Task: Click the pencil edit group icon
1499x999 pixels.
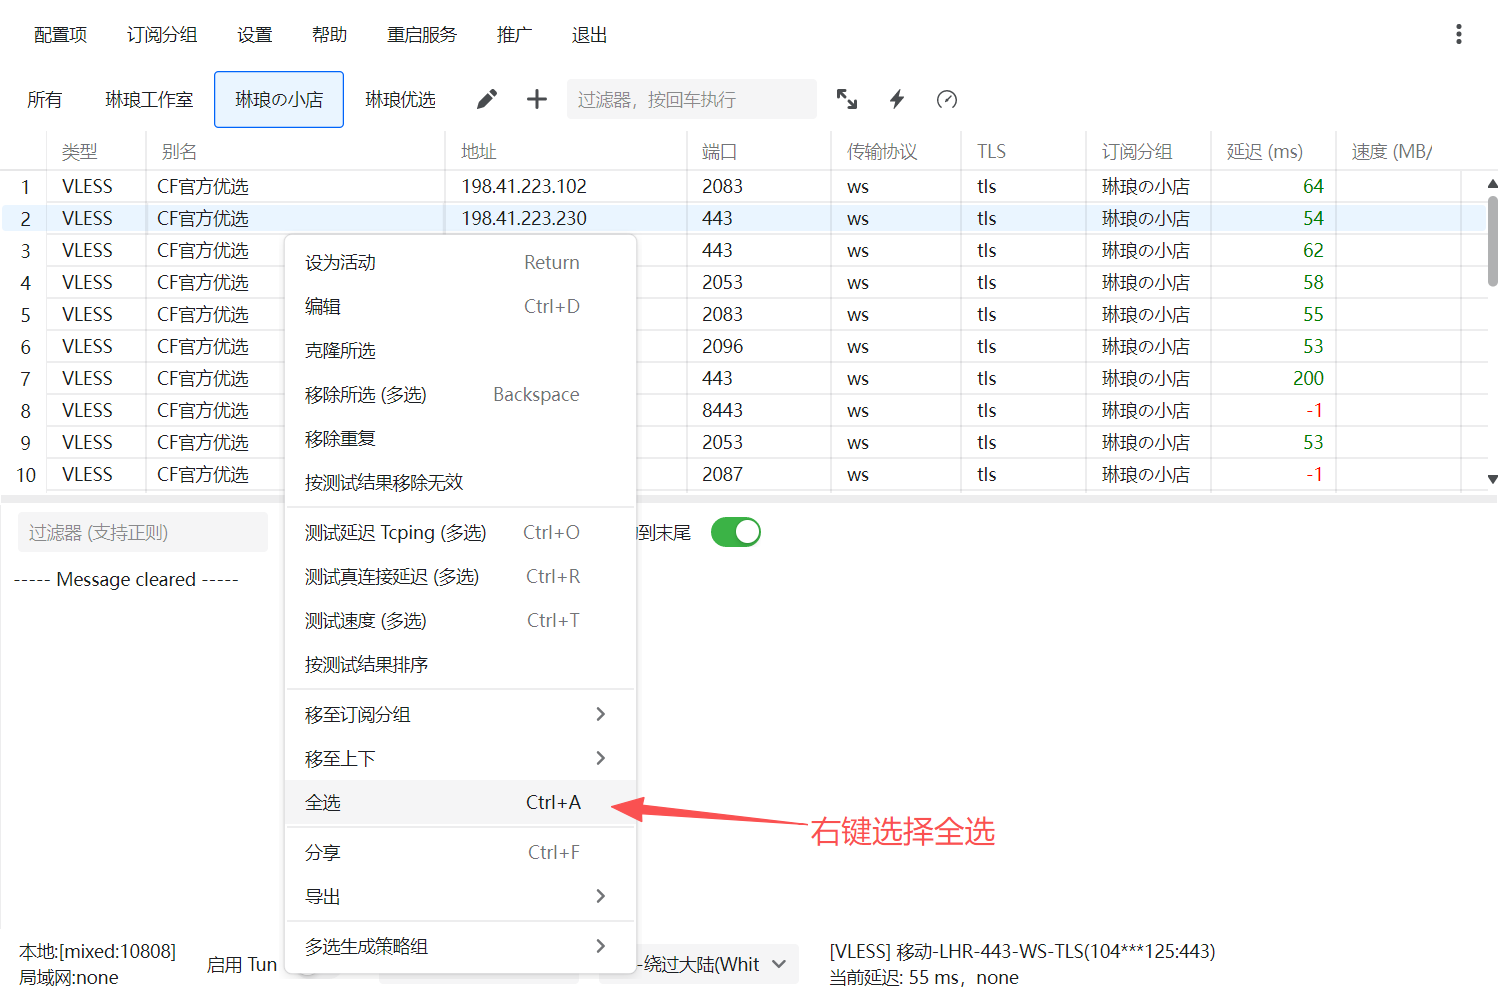Action: [487, 99]
